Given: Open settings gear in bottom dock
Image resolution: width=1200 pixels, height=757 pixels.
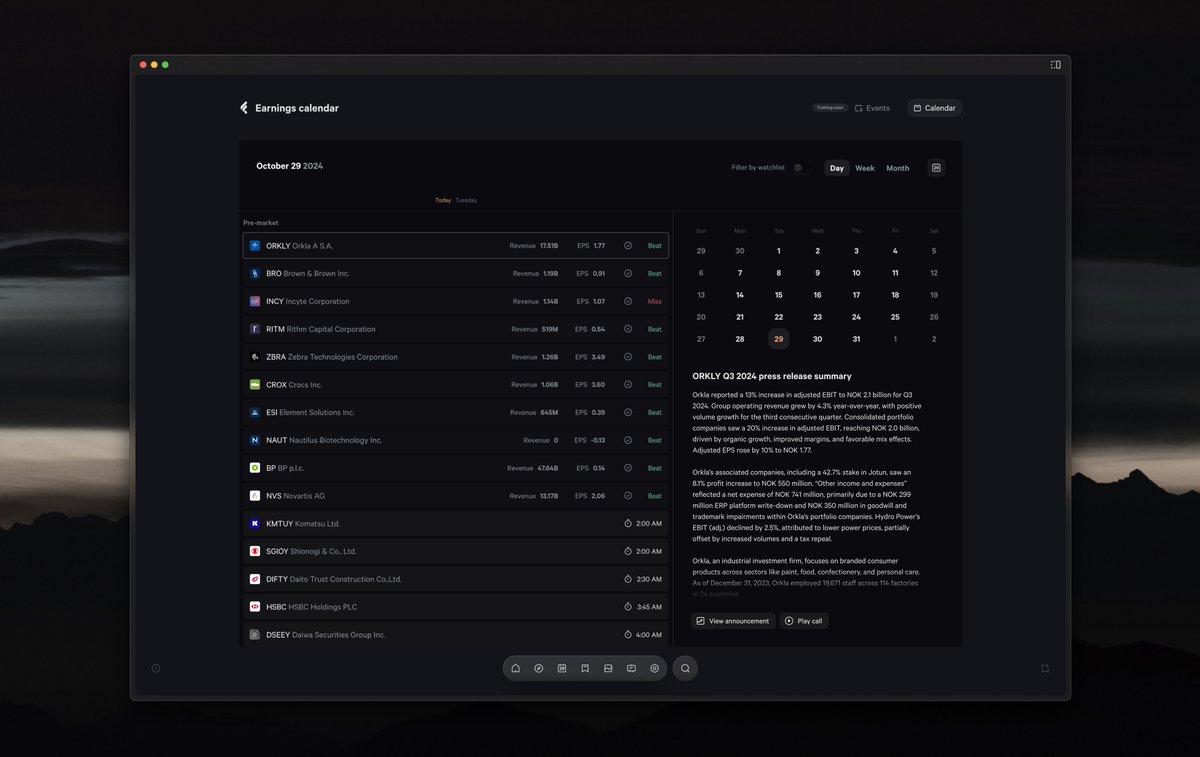Looking at the screenshot, I should [x=655, y=668].
